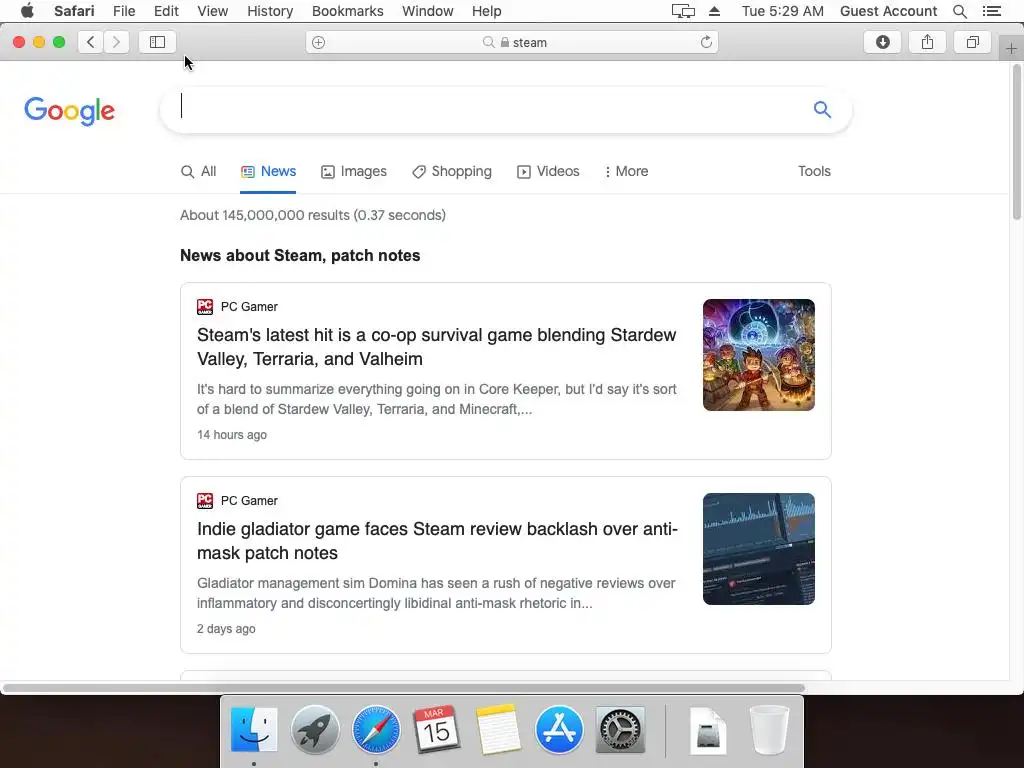Open the disk image file in Dock
The width and height of the screenshot is (1024, 768).
tap(708, 729)
